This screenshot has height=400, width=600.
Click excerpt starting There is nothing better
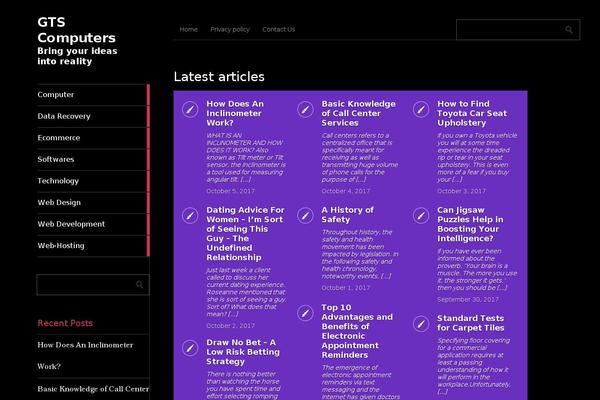243,385
